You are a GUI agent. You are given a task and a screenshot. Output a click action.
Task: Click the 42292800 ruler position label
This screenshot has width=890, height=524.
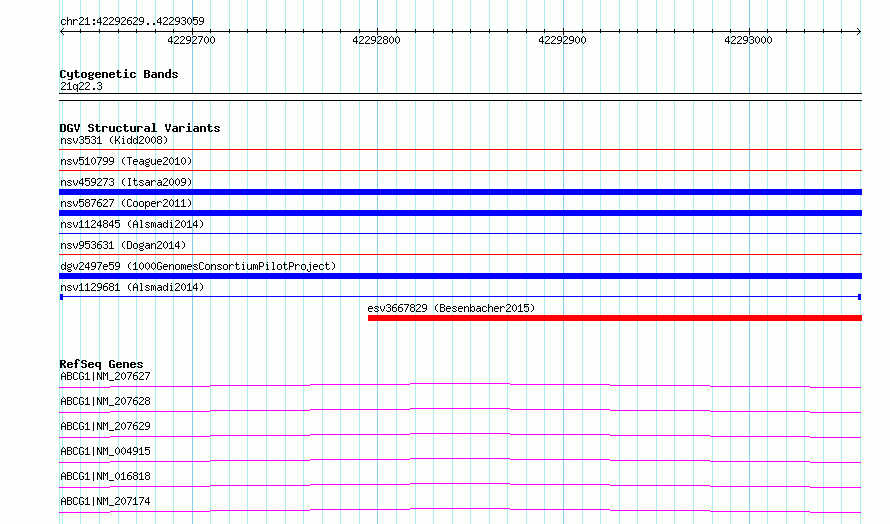point(376,40)
